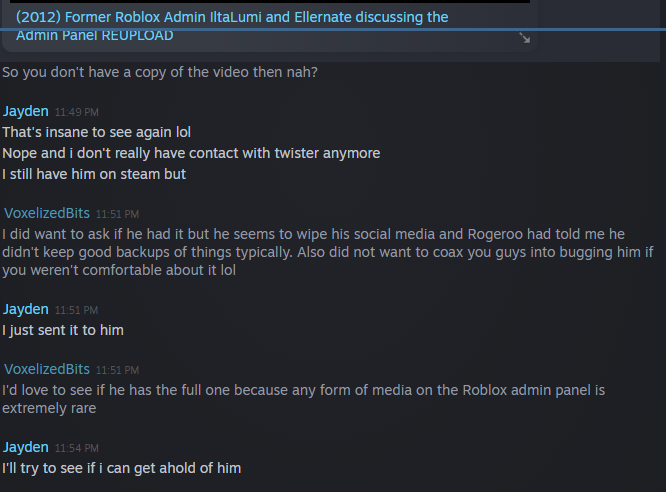Click the embed's diagonal arrow resize icon
This screenshot has width=666, height=492.
(525, 38)
